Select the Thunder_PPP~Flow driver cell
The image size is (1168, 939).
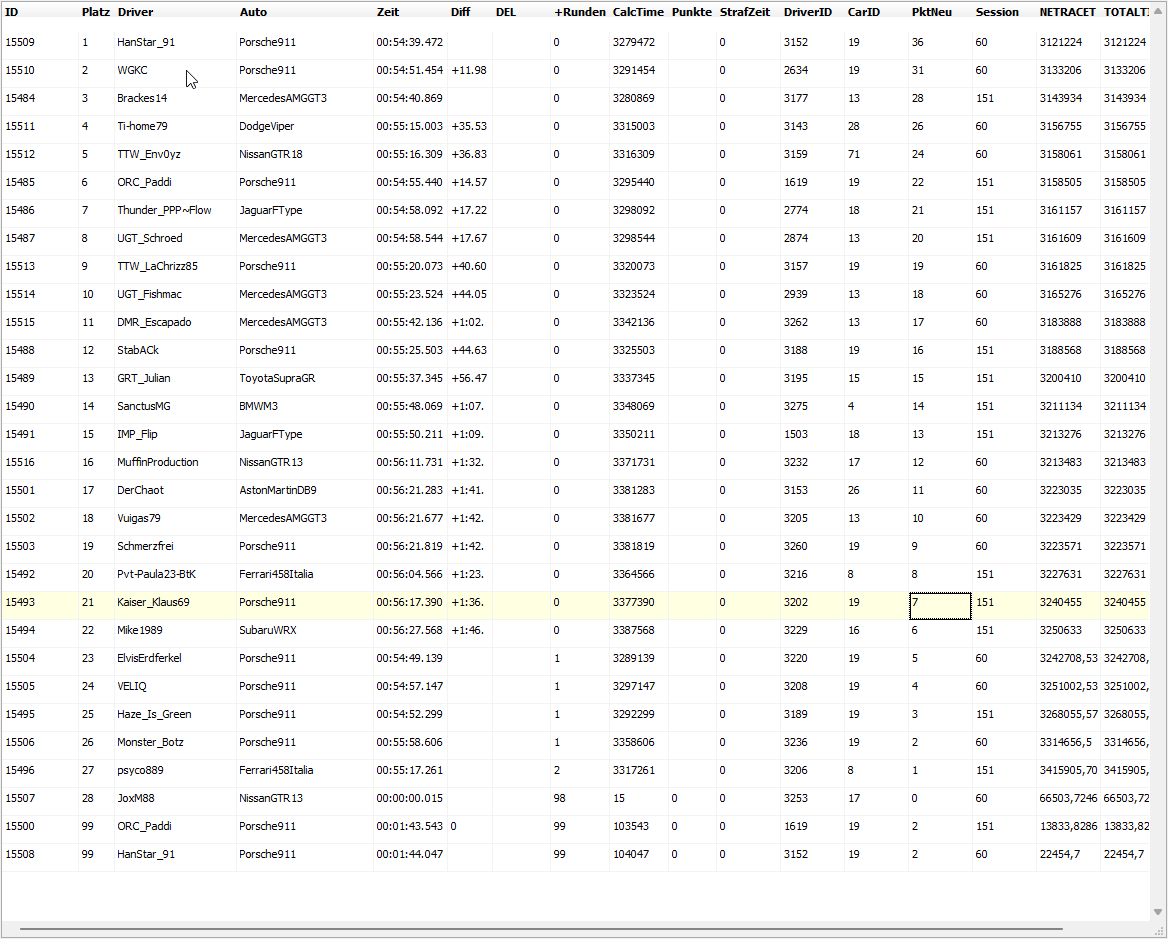coord(164,211)
